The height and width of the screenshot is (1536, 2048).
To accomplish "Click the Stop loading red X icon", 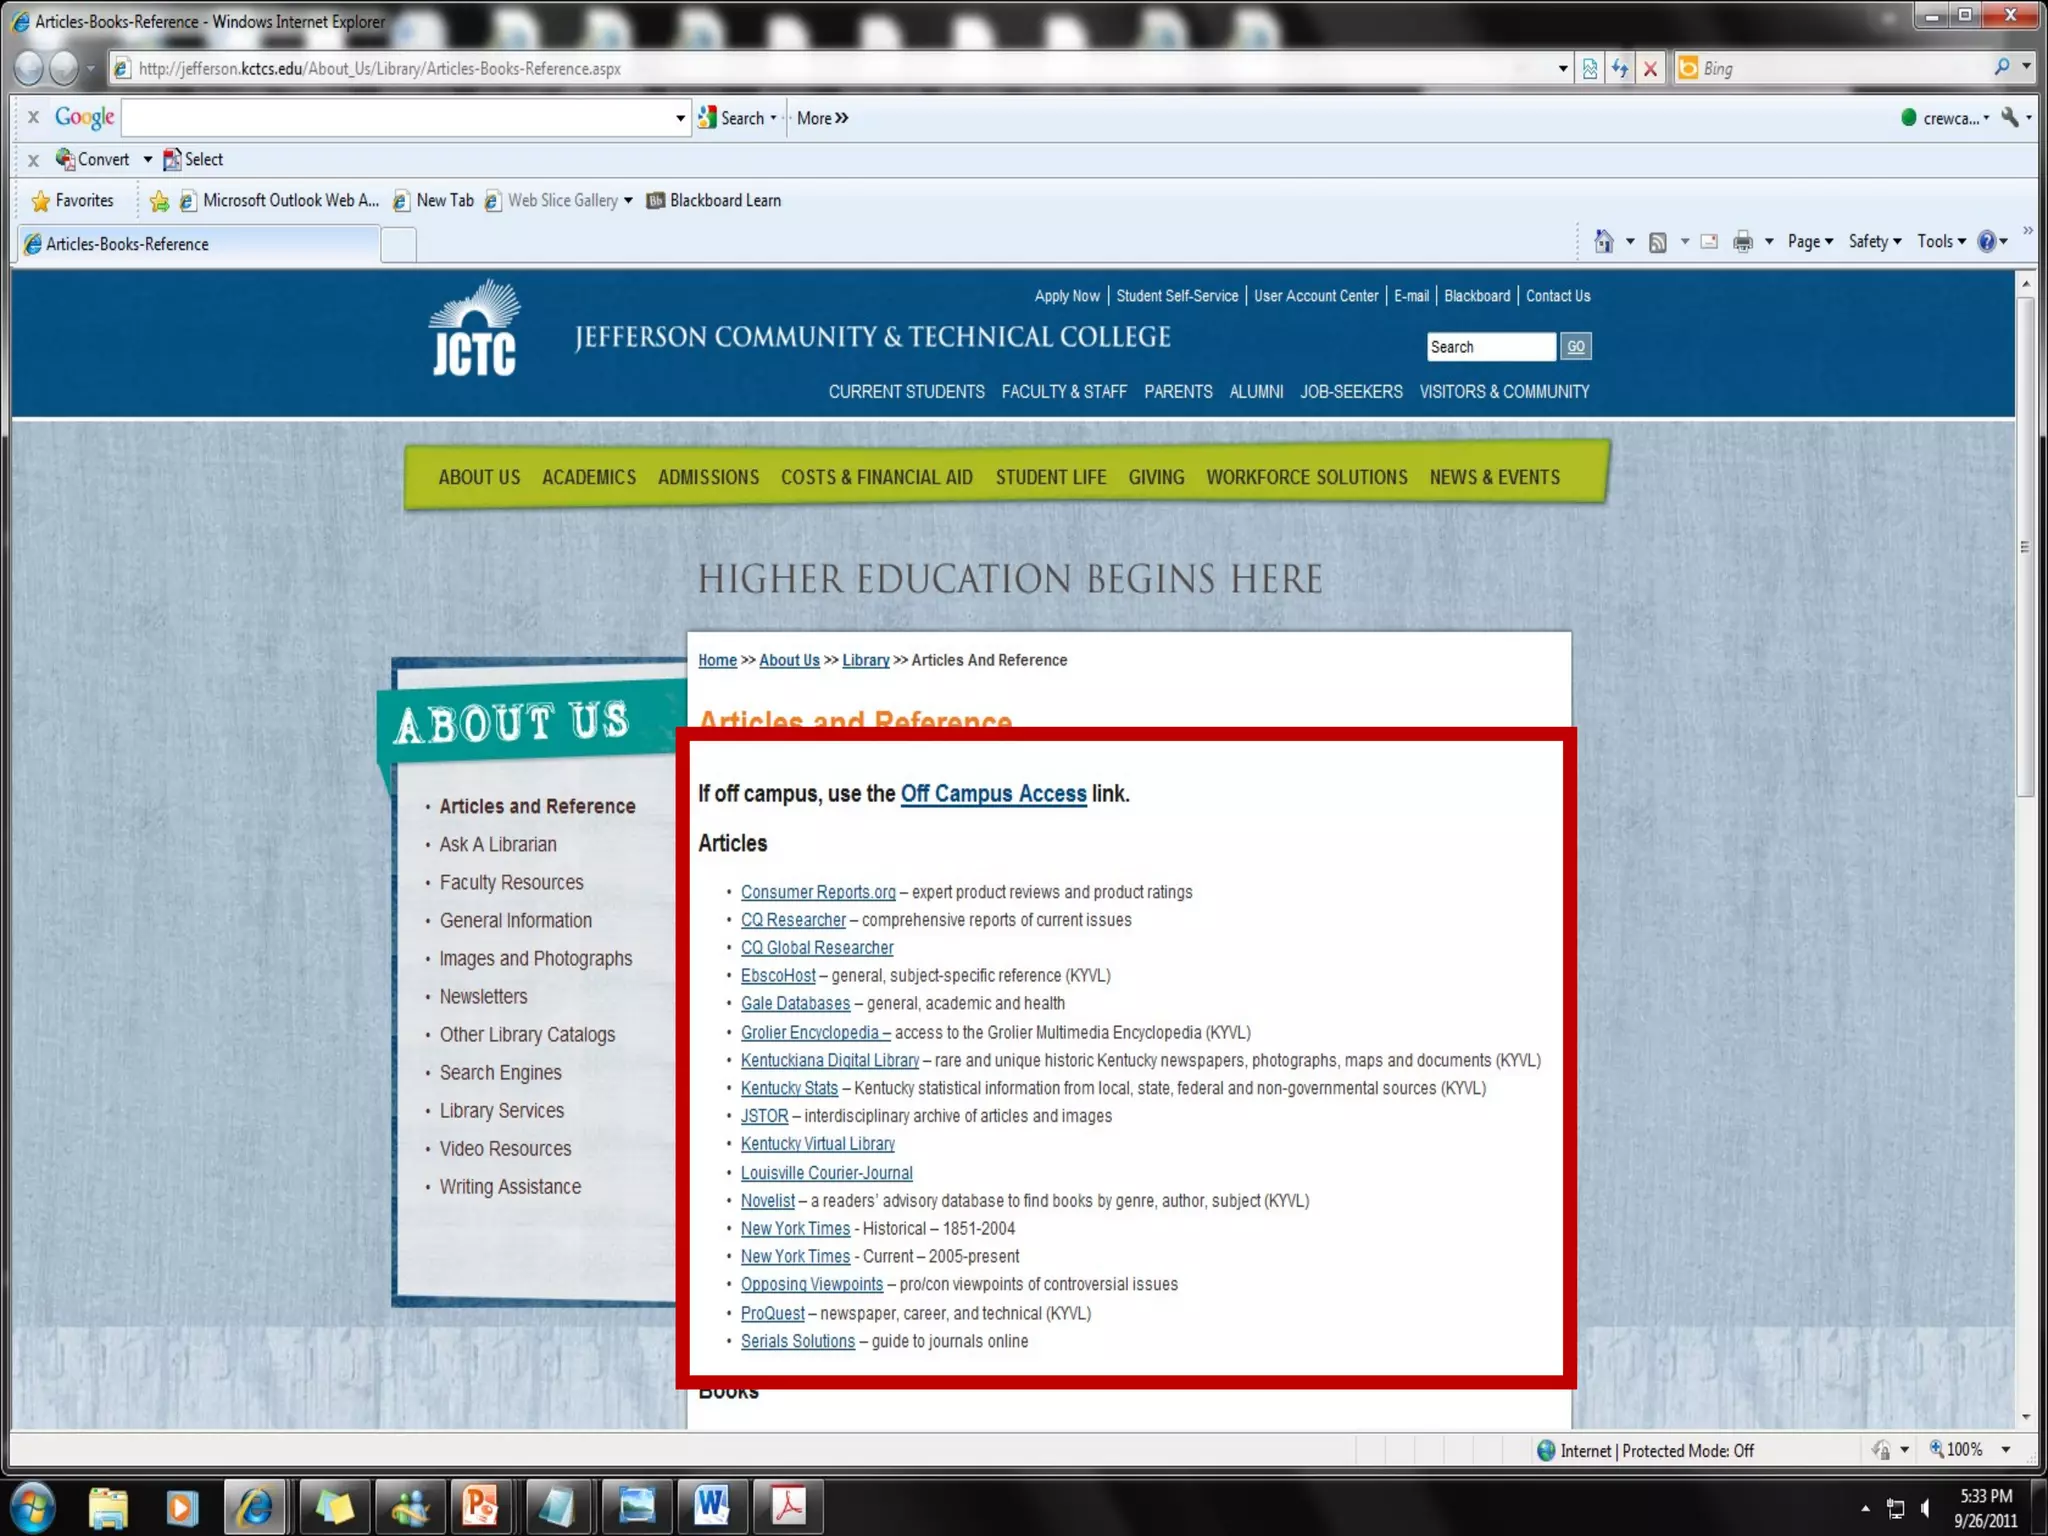I will click(1651, 69).
